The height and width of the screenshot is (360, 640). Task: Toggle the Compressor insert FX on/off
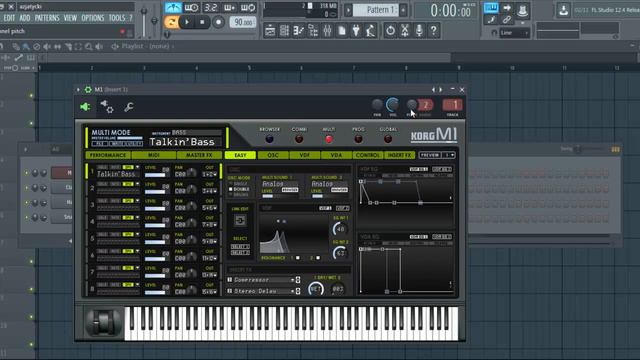(x=230, y=280)
